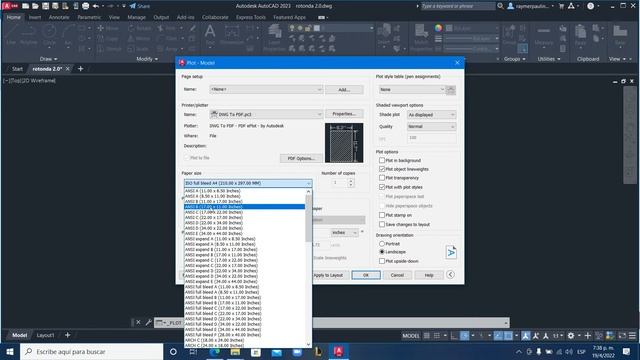The height and width of the screenshot is (360, 640).
Task: Uncheck Plot object lineweights
Action: [x=382, y=169]
